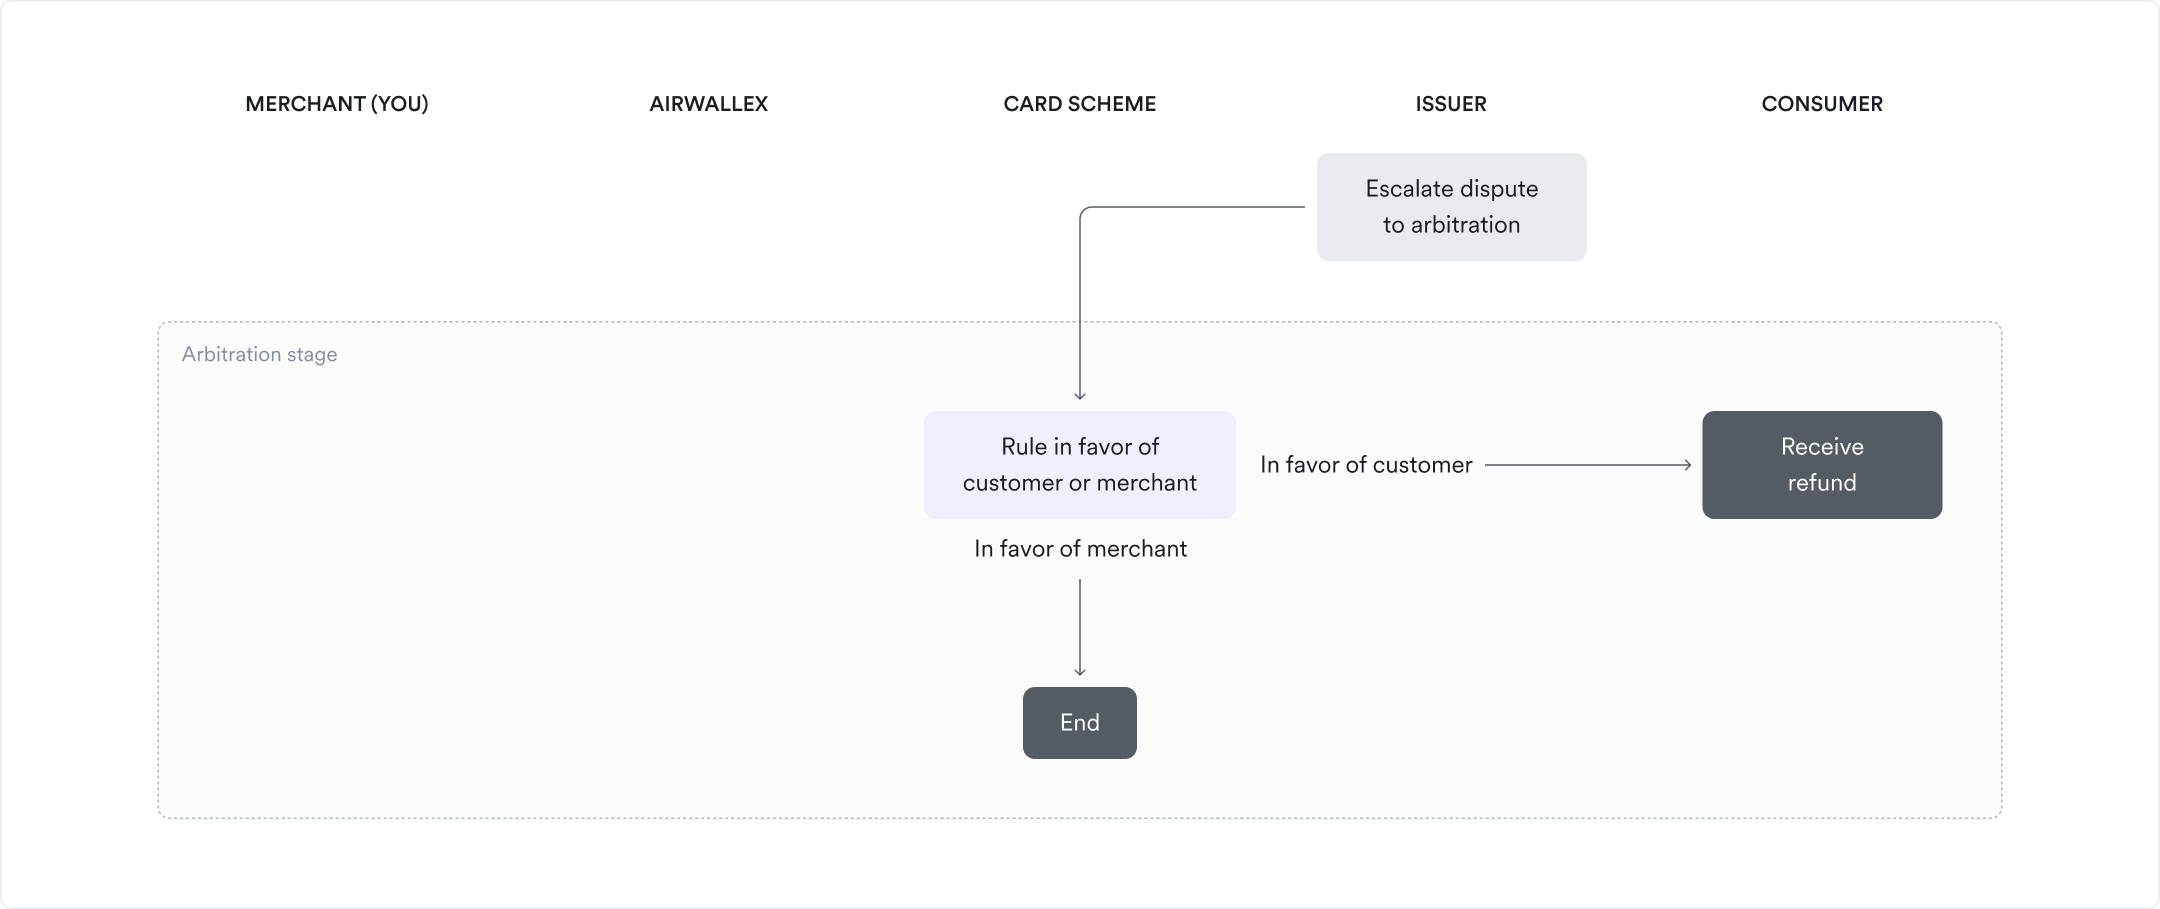Click the ISSUER column header
This screenshot has width=2160, height=909.
pyautogui.click(x=1450, y=103)
